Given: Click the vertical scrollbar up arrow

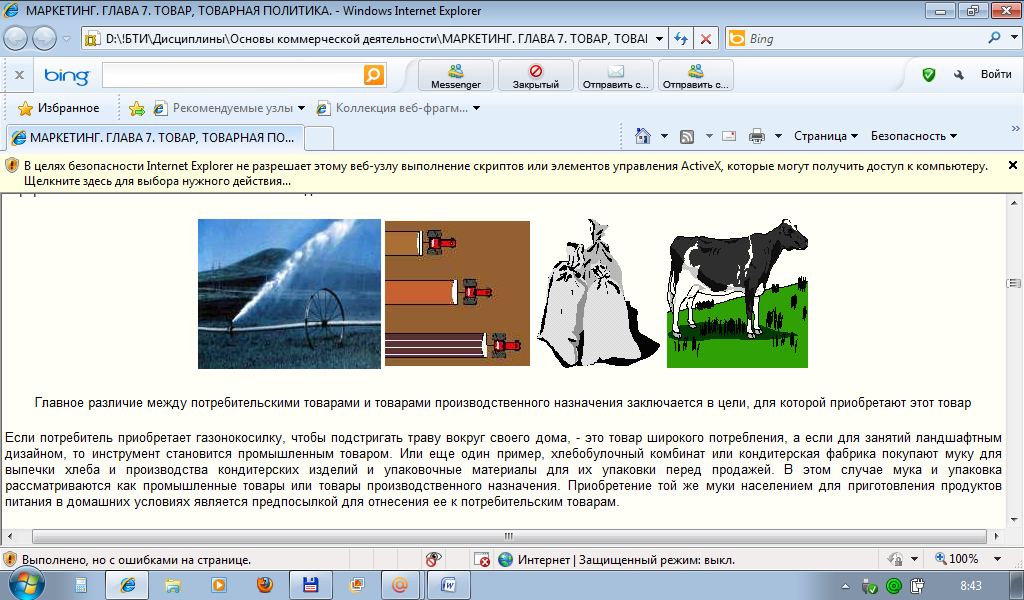Looking at the screenshot, I should point(1014,203).
